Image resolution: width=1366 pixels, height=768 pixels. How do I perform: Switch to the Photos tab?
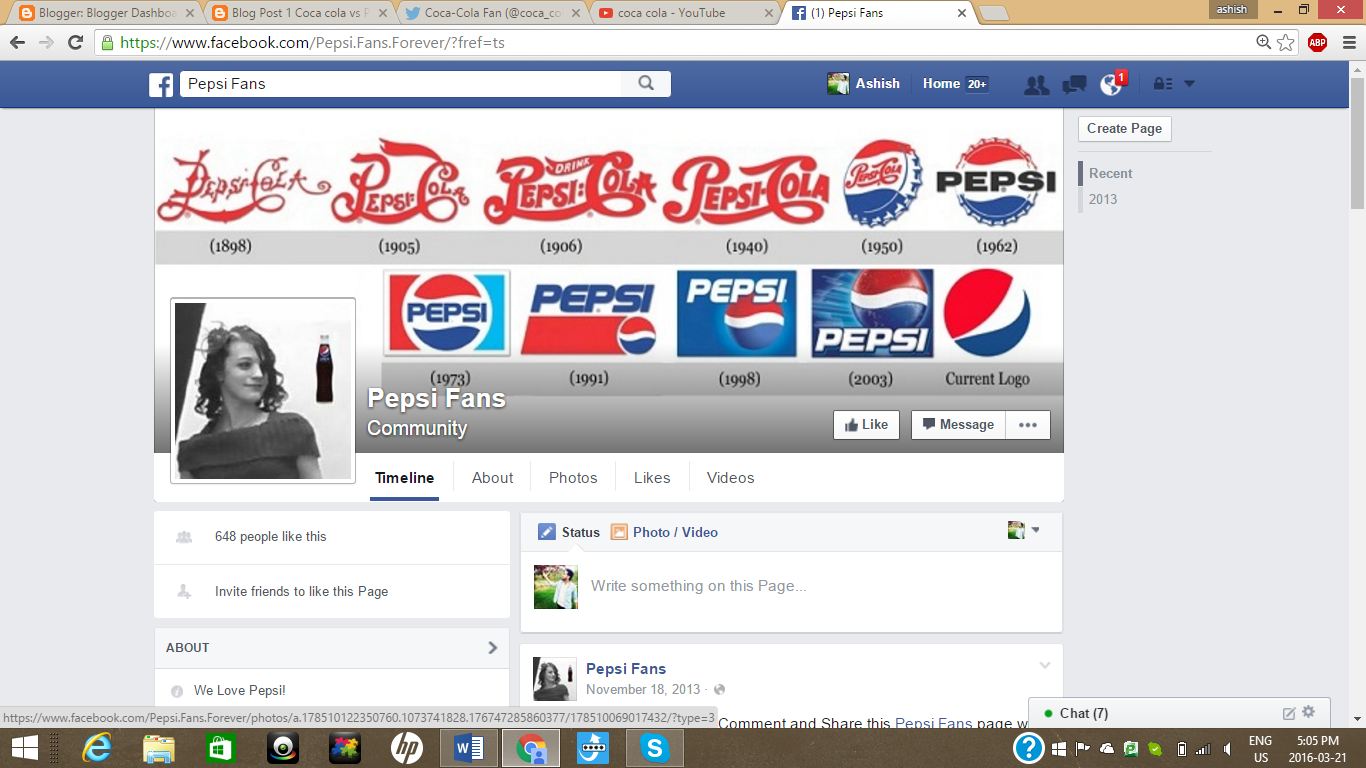pos(572,477)
